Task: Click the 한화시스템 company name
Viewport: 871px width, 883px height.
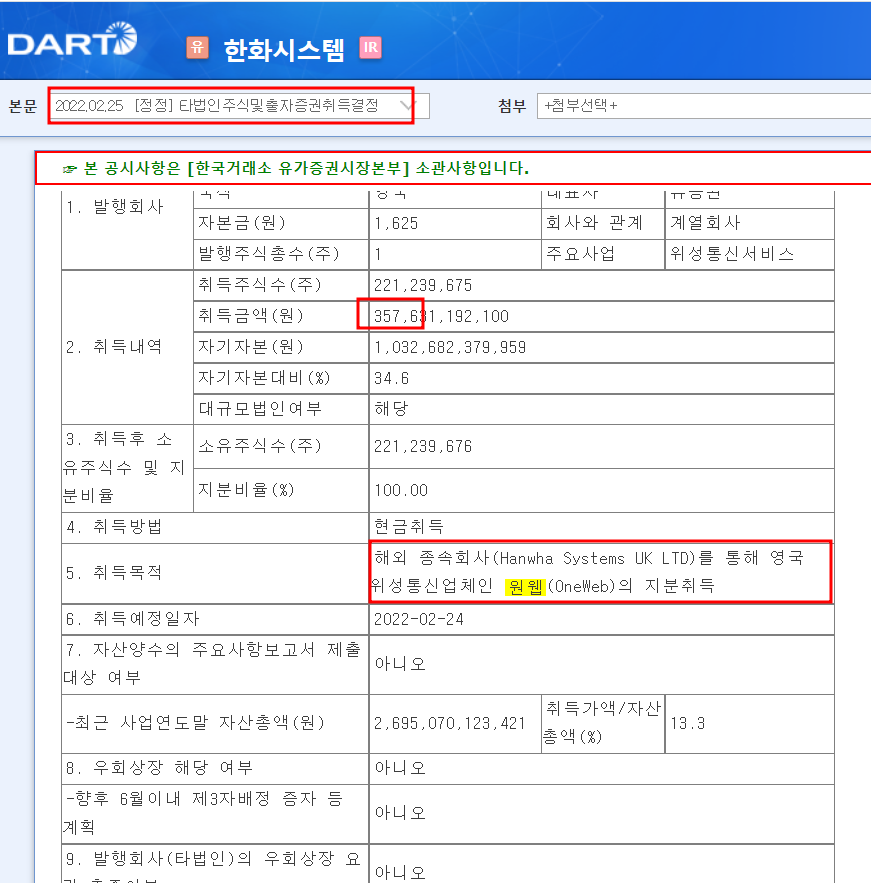Action: (x=284, y=50)
